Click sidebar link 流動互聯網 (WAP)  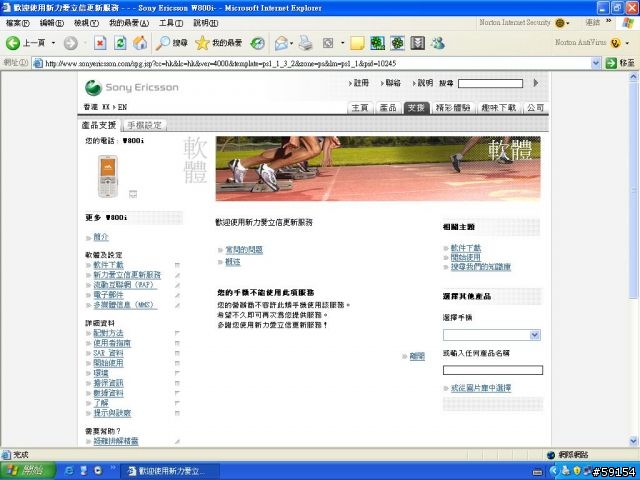(x=124, y=285)
